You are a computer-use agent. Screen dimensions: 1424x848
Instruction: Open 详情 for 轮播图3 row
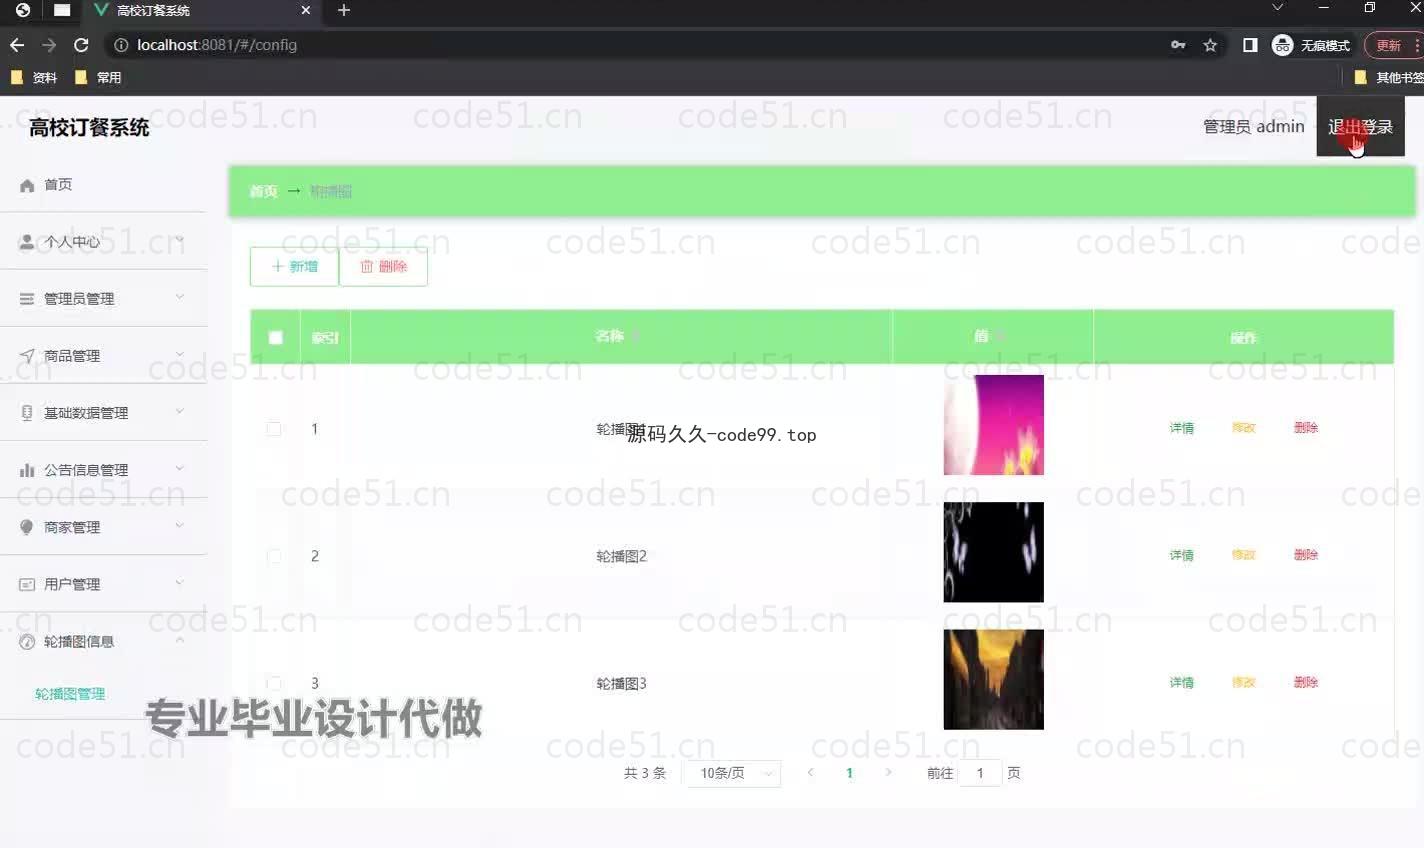(x=1182, y=682)
